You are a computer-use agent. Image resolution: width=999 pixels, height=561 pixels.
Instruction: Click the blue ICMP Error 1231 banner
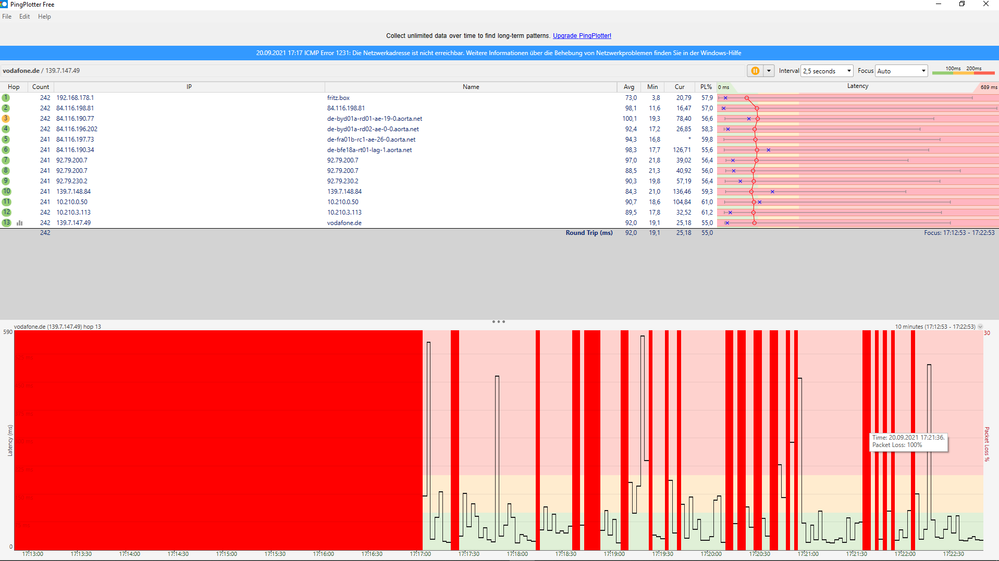(x=500, y=53)
